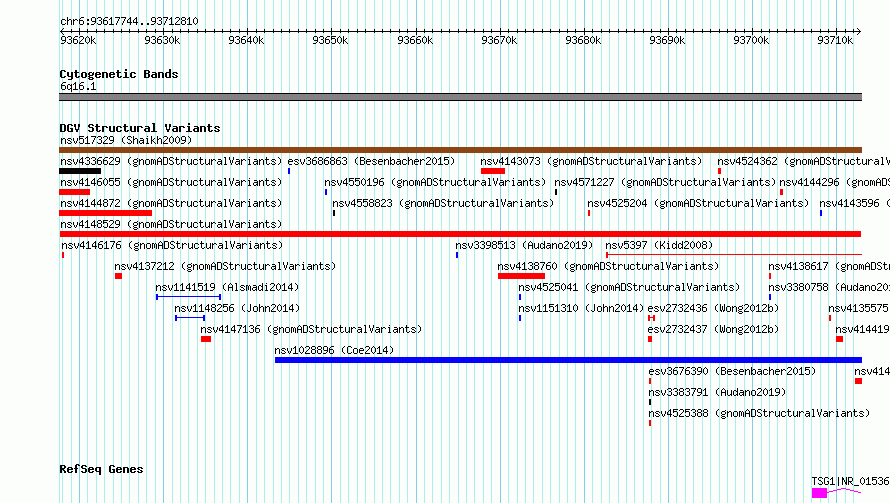Select the red nsv4144872 variant bar

106,213
